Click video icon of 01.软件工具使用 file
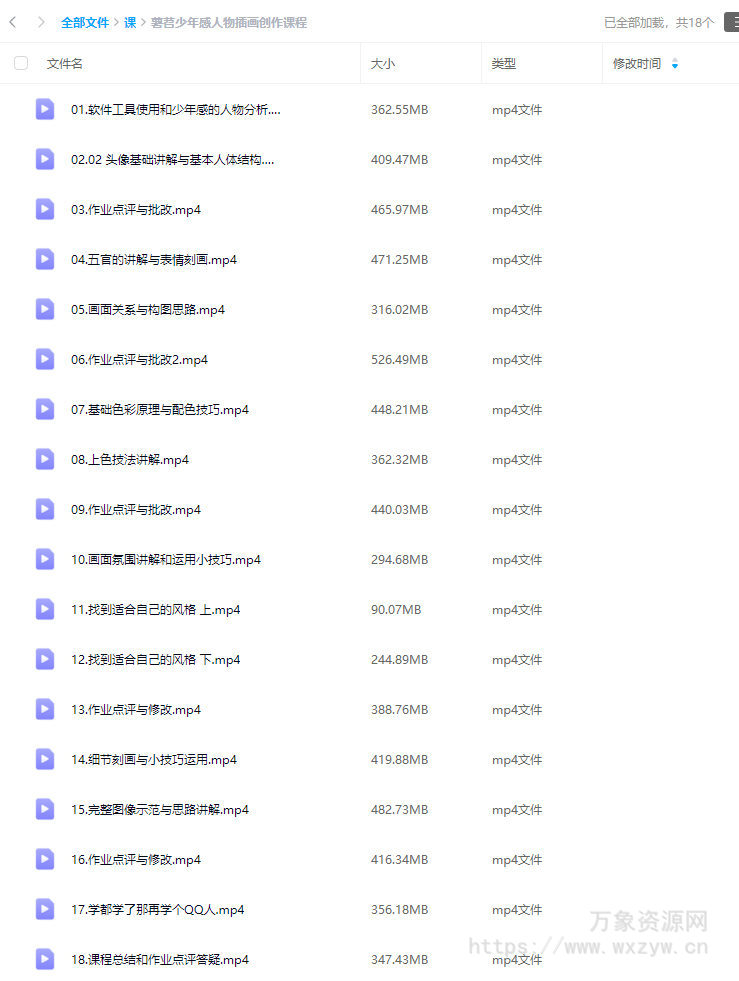This screenshot has height=981, width=739. pyautogui.click(x=44, y=109)
